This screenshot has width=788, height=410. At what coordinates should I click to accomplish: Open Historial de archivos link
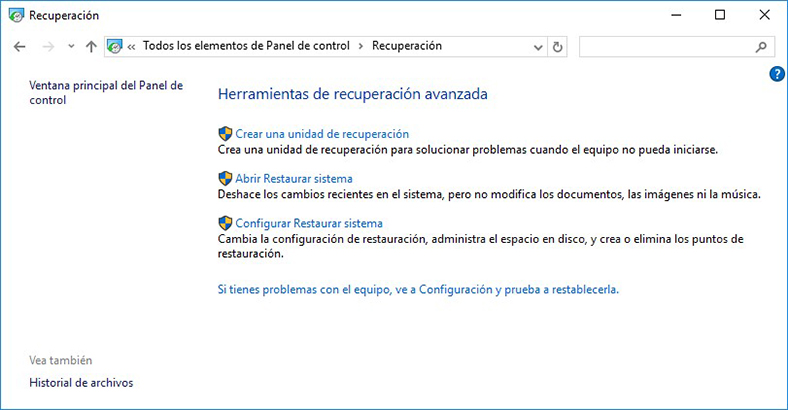tap(81, 383)
